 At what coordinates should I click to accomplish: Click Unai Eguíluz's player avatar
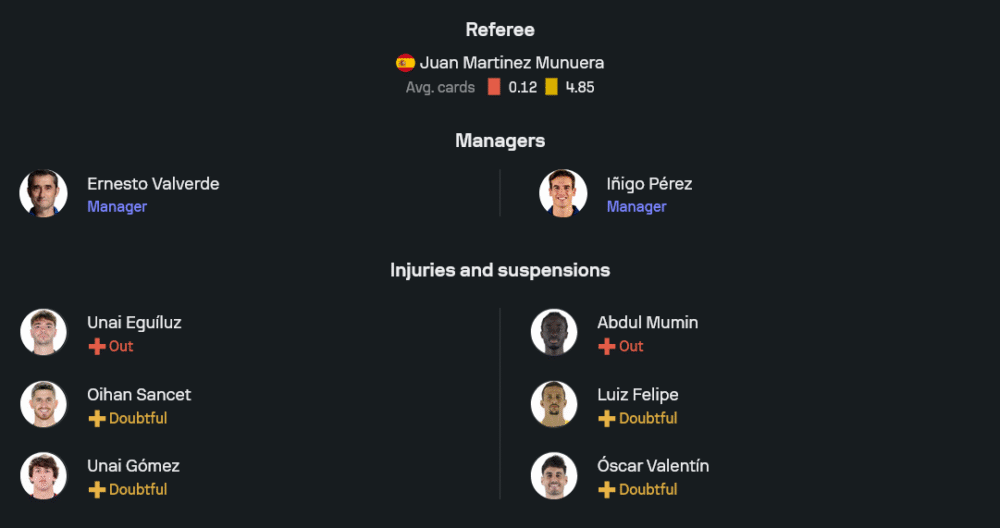tap(44, 332)
